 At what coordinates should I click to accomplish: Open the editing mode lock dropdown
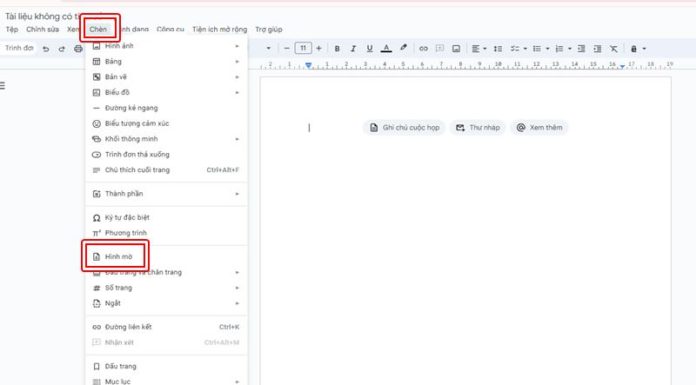tap(638, 49)
